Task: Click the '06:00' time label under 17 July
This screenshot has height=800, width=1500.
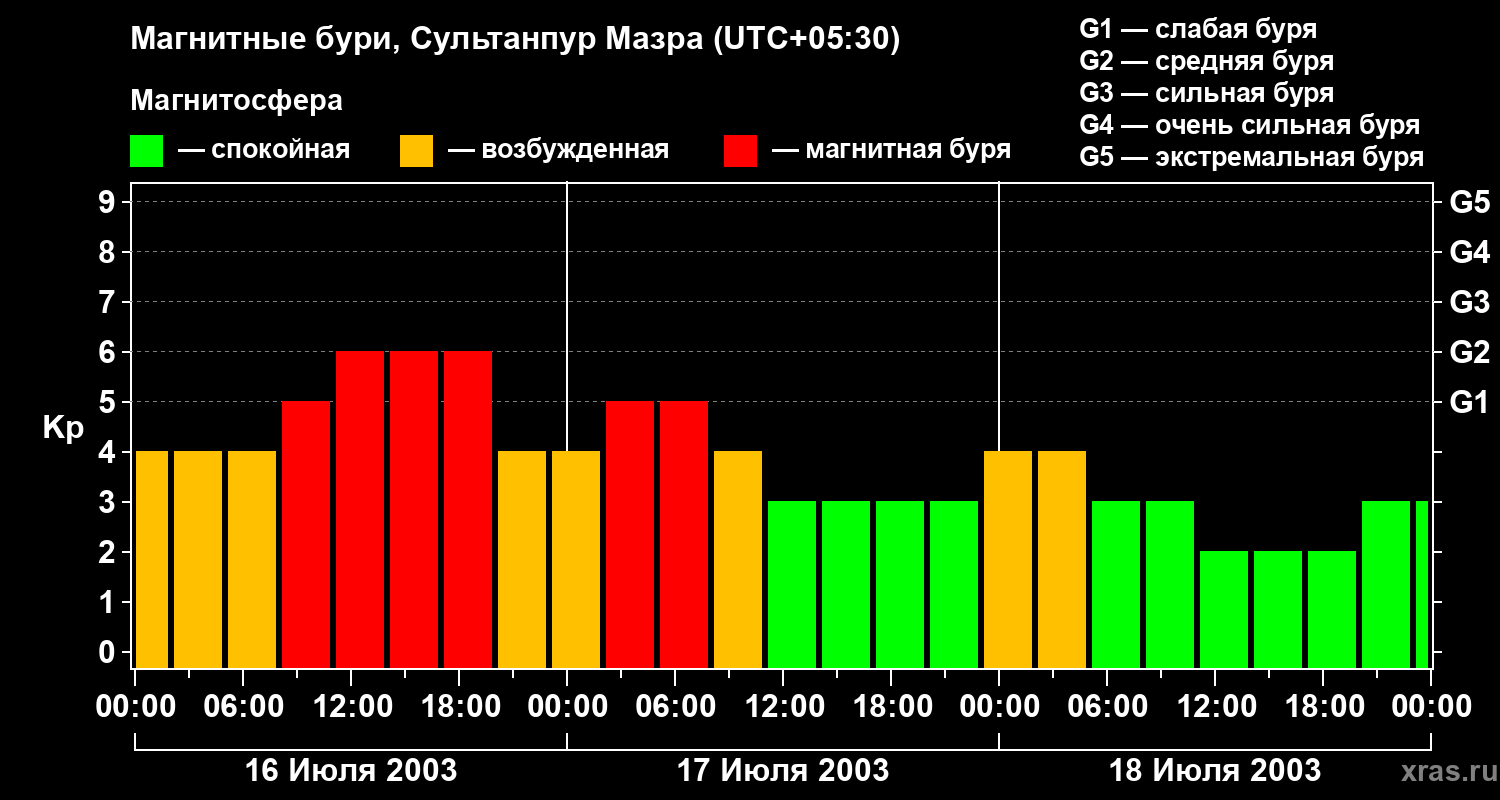Action: (x=675, y=707)
